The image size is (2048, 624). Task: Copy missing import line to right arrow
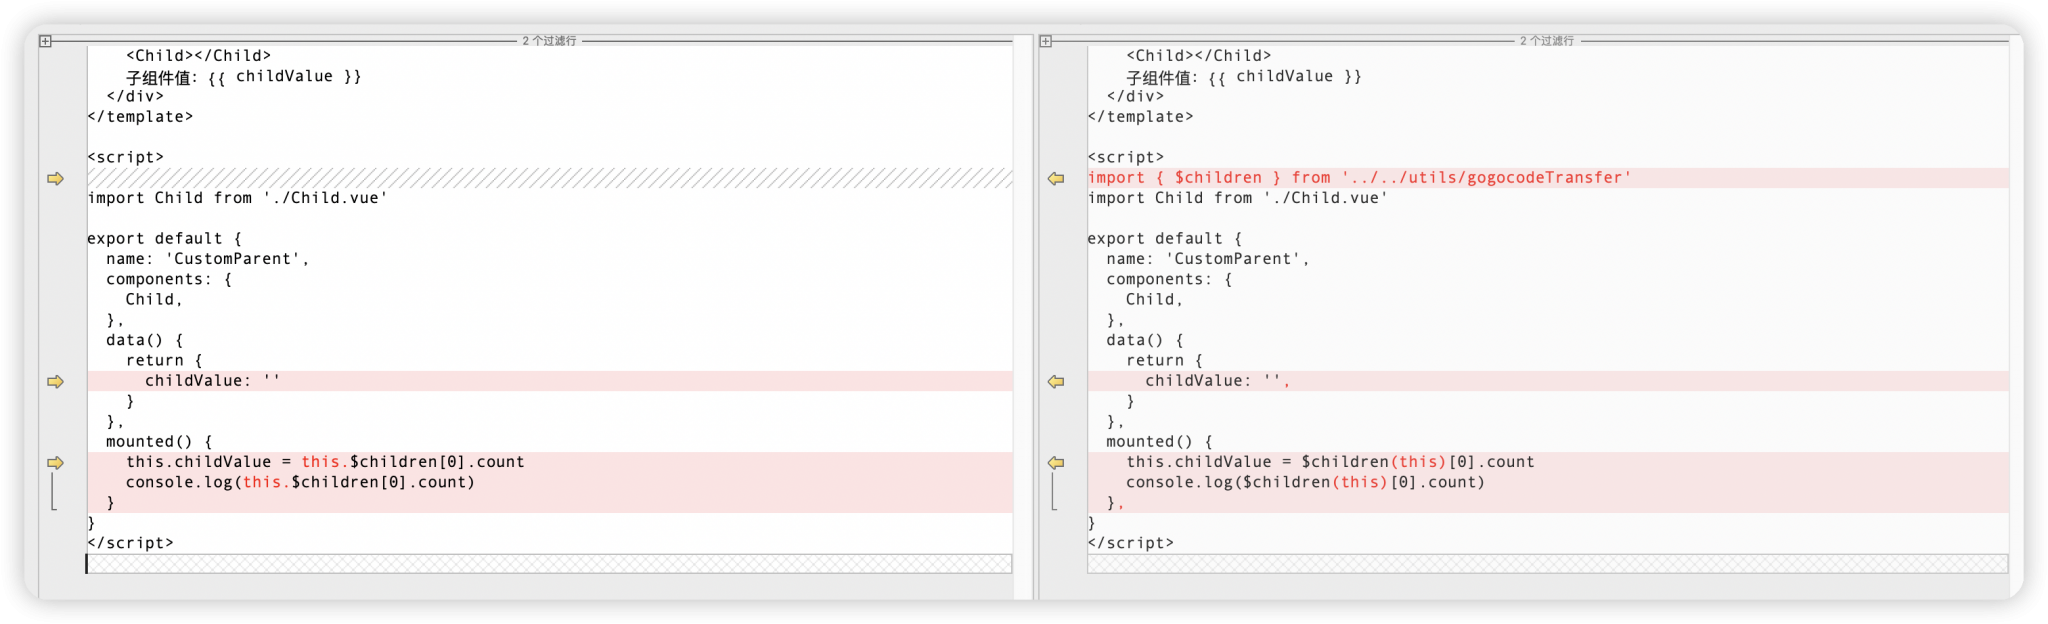coord(55,179)
